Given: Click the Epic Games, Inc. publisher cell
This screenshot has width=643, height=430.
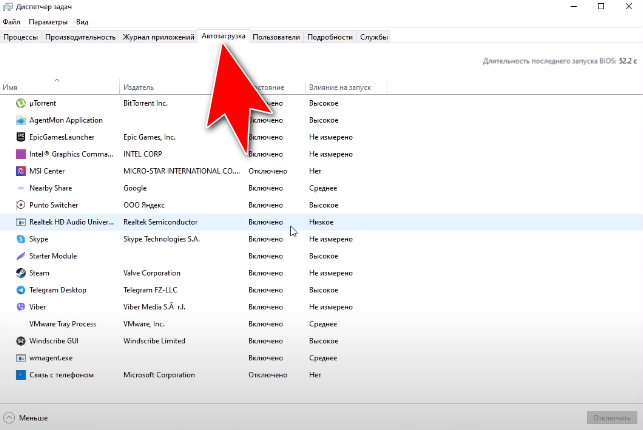Looking at the screenshot, I should pyautogui.click(x=149, y=137).
